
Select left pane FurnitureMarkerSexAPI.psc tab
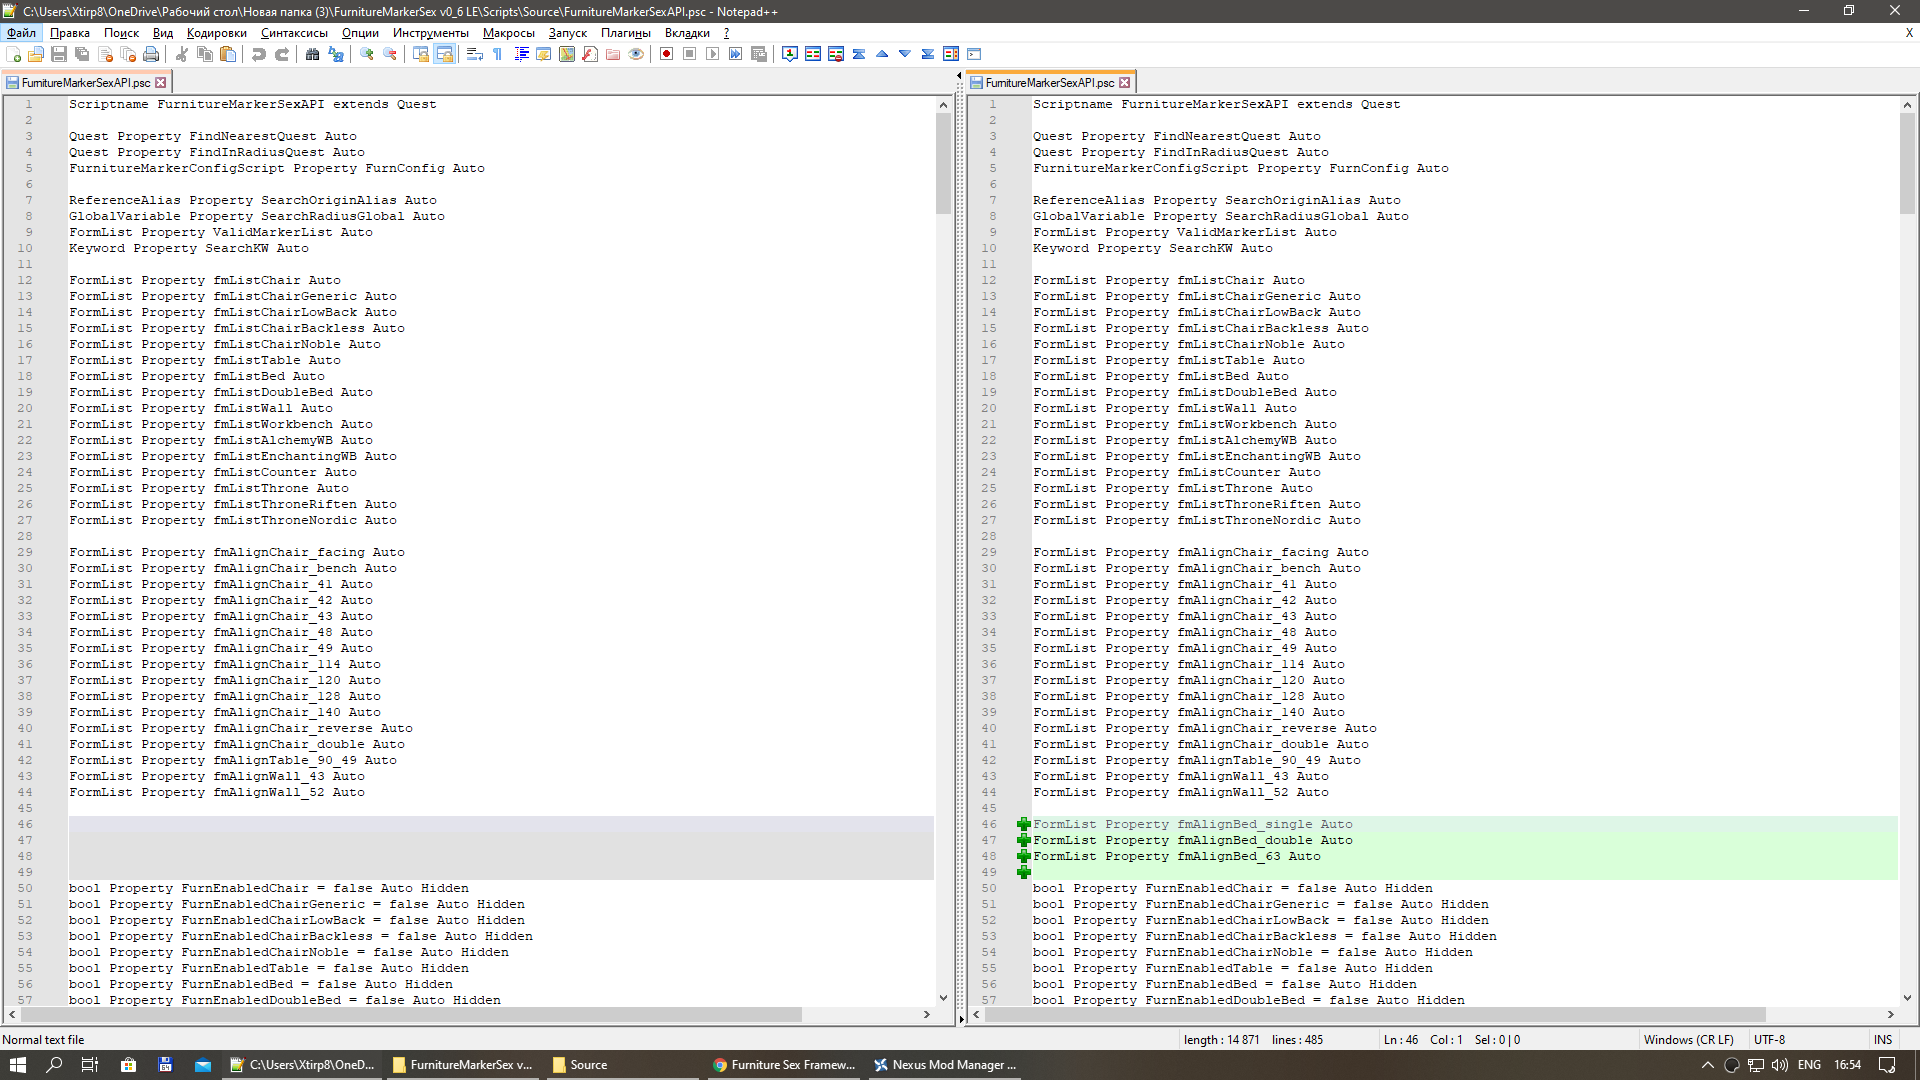click(x=86, y=83)
